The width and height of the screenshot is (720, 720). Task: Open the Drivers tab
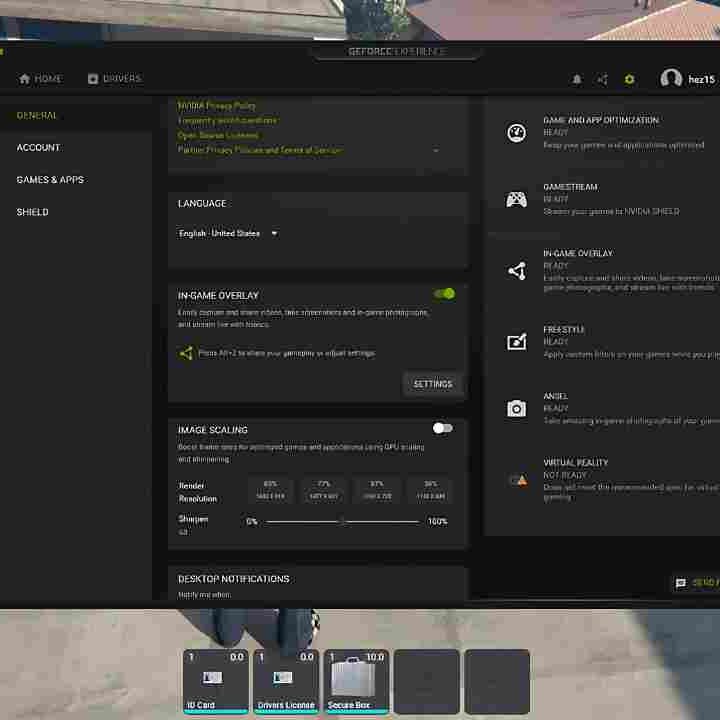coord(115,79)
